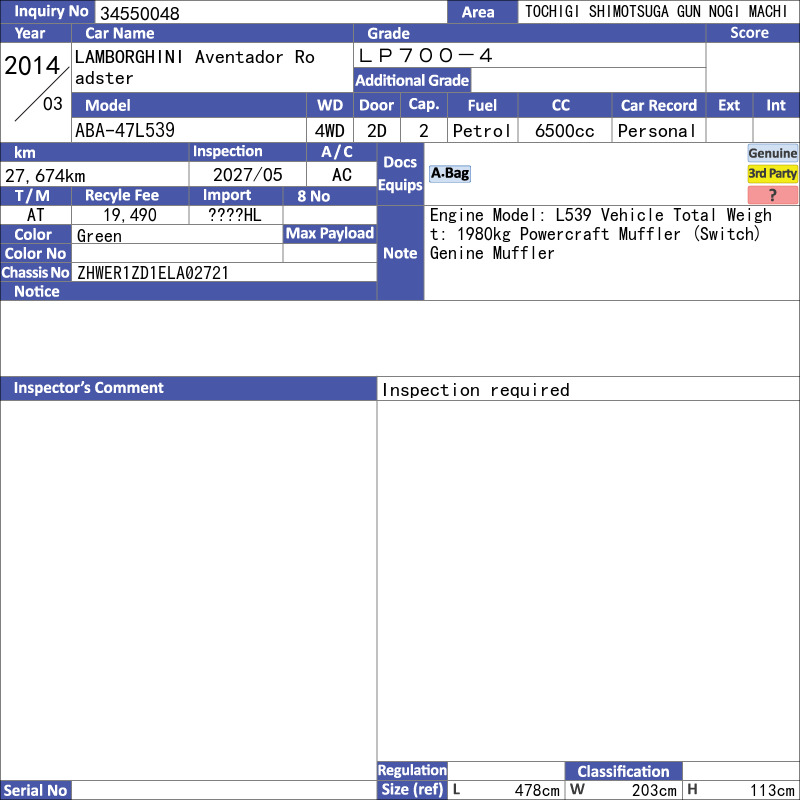Click the 4WD drive value
The height and width of the screenshot is (800, 800).
(x=329, y=131)
